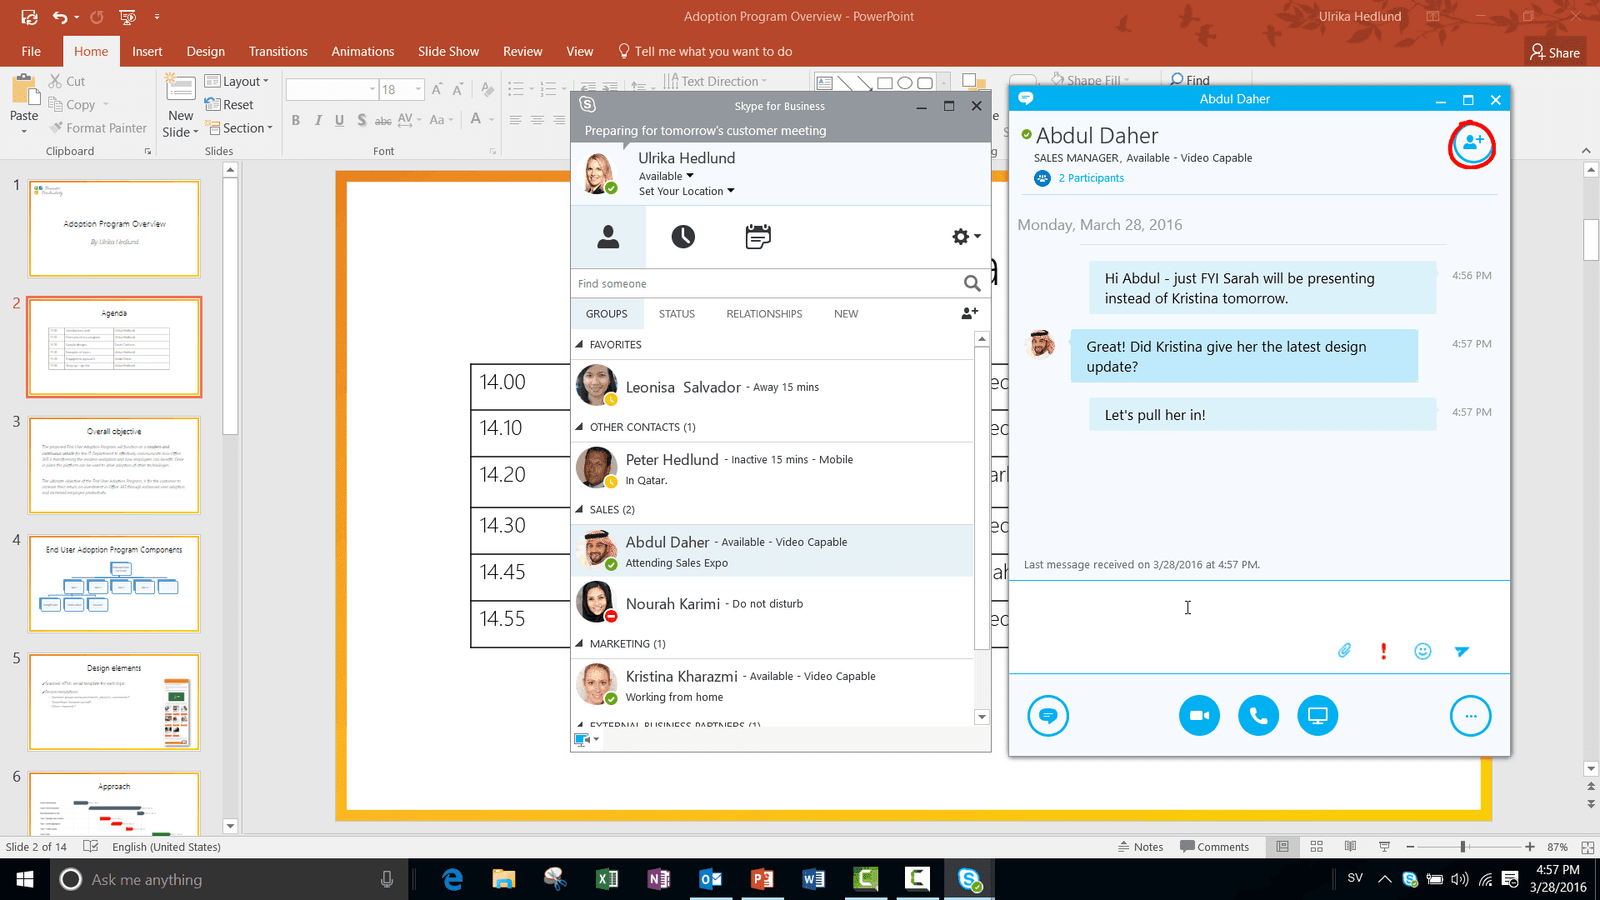The width and height of the screenshot is (1600, 900).
Task: Open the Meetings calendar tab in Skype
Action: click(x=758, y=237)
